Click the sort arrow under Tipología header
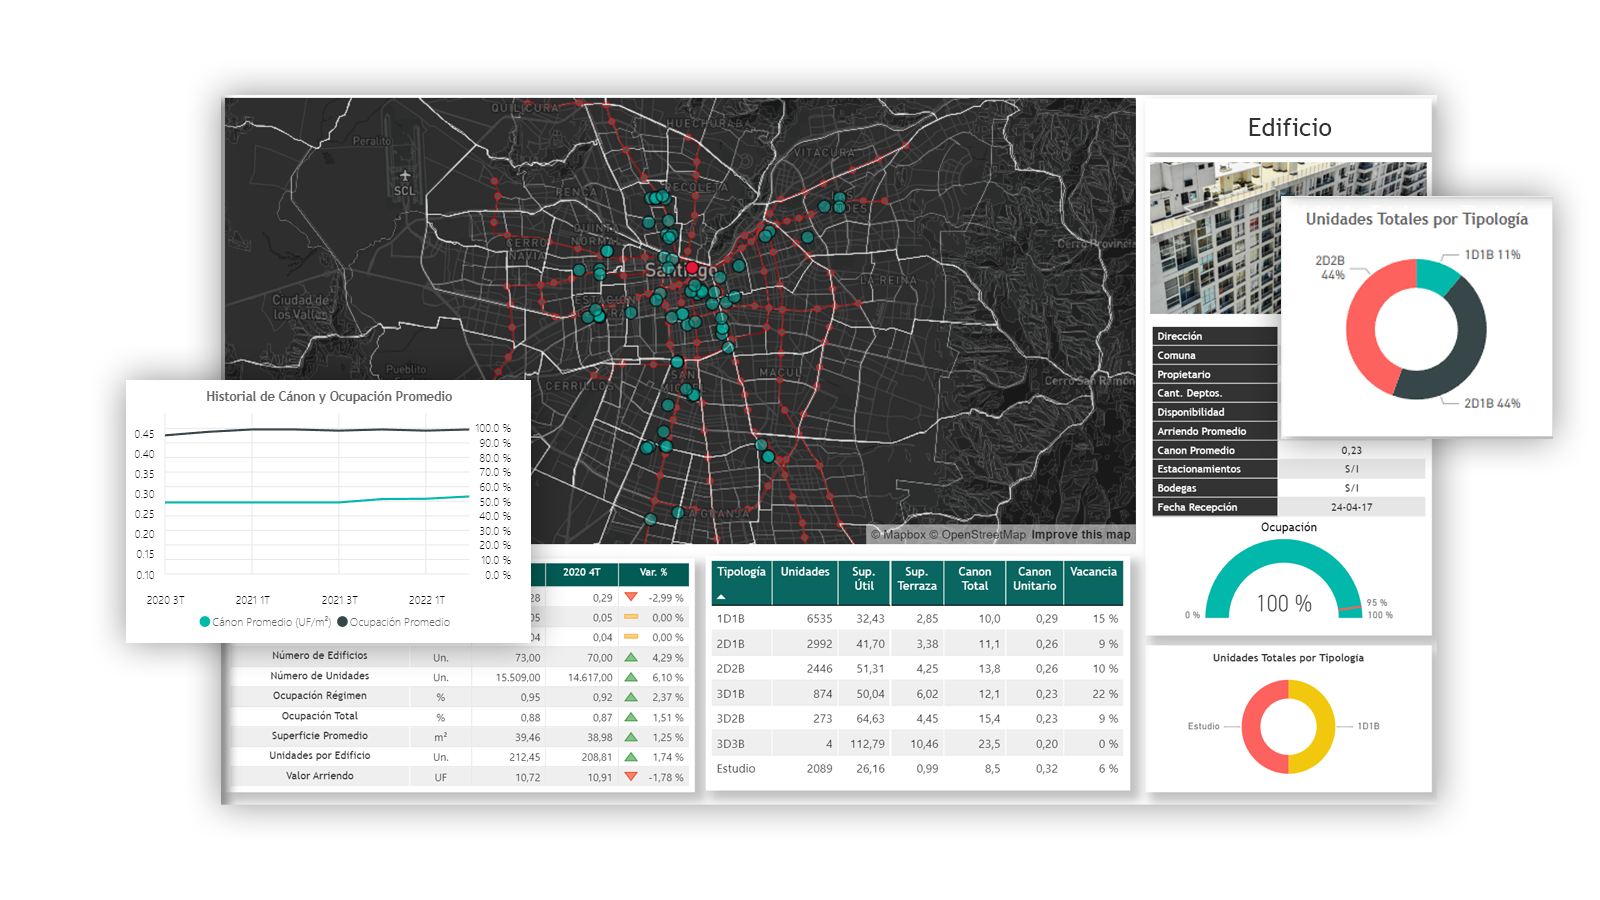The image size is (1600, 900). tap(721, 597)
